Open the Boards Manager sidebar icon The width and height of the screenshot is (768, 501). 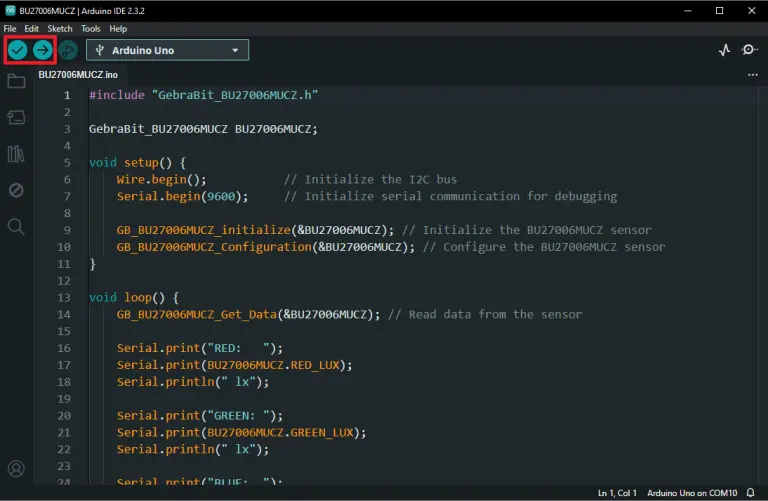point(16,118)
